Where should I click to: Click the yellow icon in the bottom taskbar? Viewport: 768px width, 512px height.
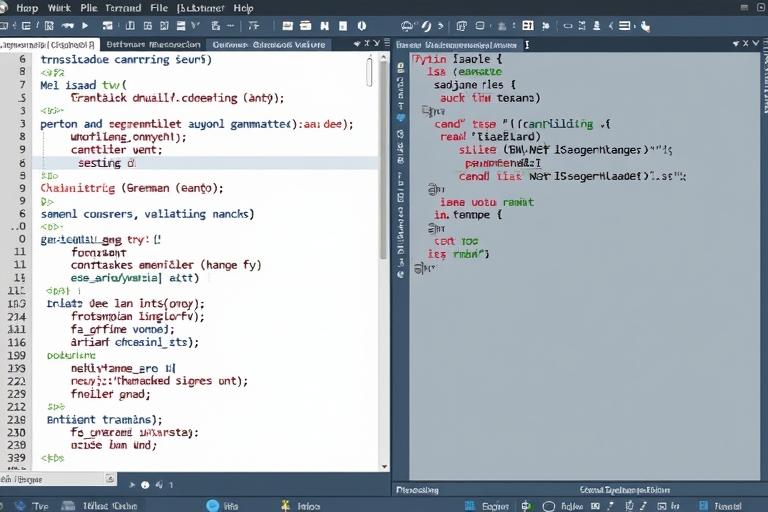(x=285, y=505)
